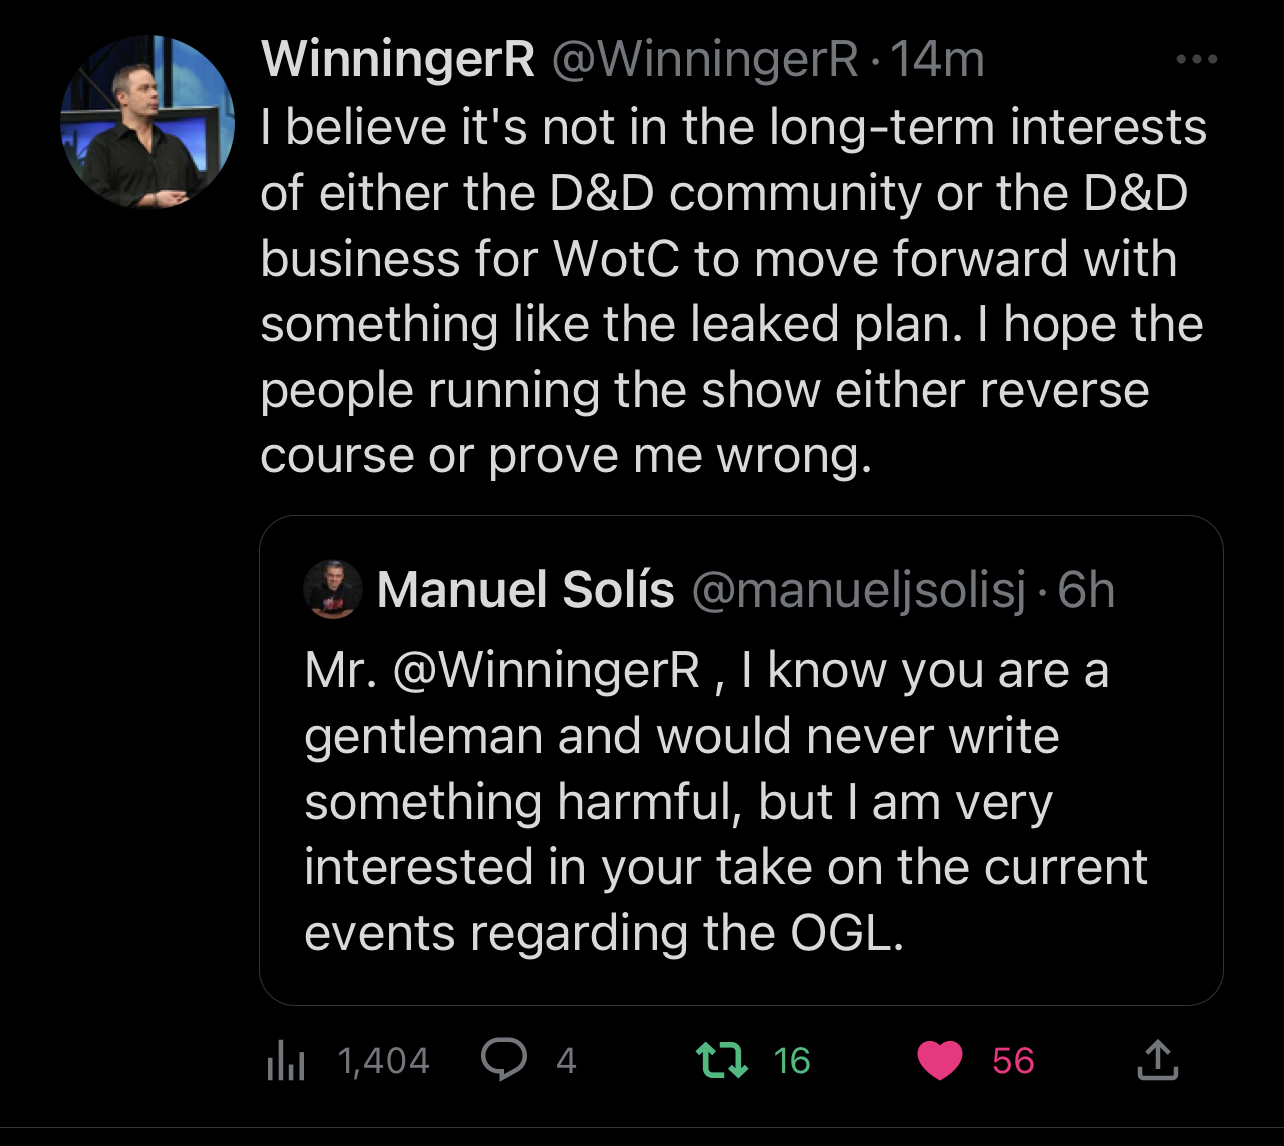Viewport: 1284px width, 1146px height.
Task: Click the 6h timestamp on quoted tweet
Action: pos(1086,589)
